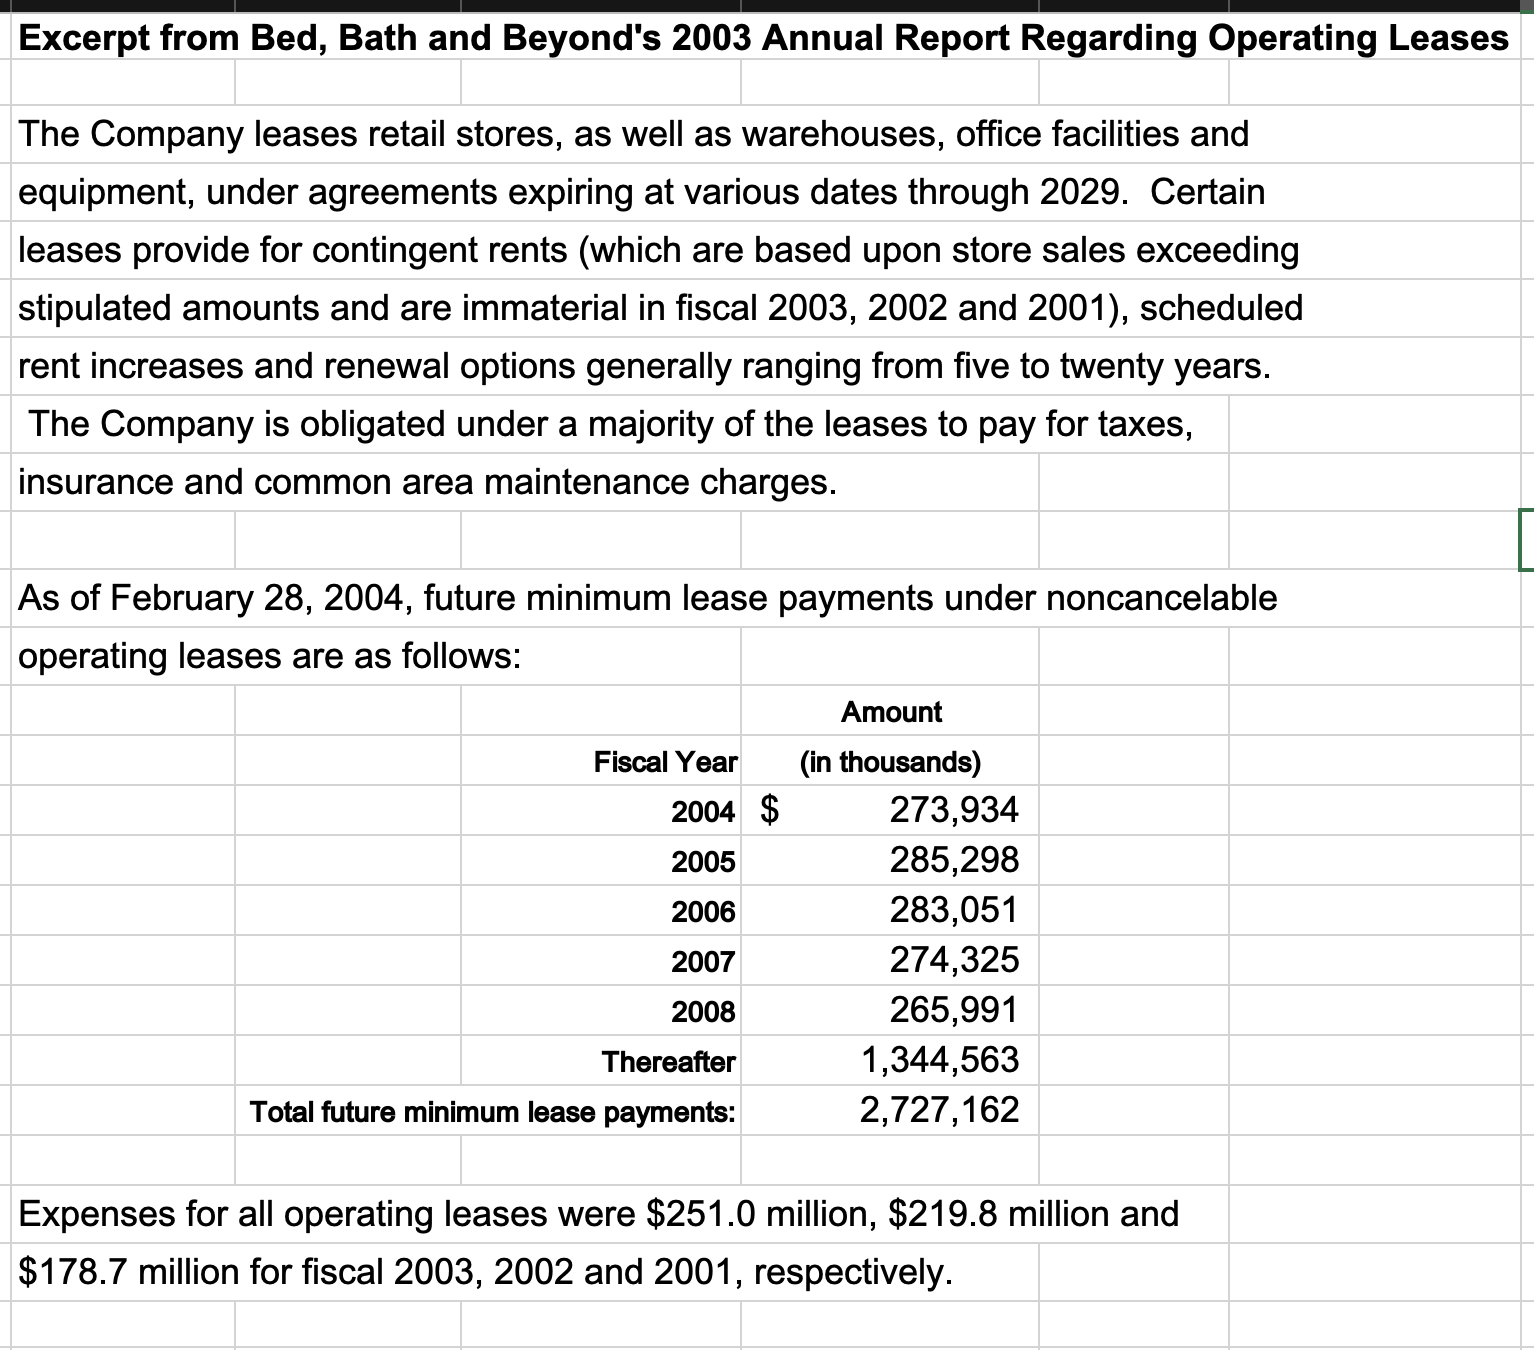The height and width of the screenshot is (1350, 1534).
Task: Click the highlighted cell on the right edge
Action: (x=1528, y=538)
